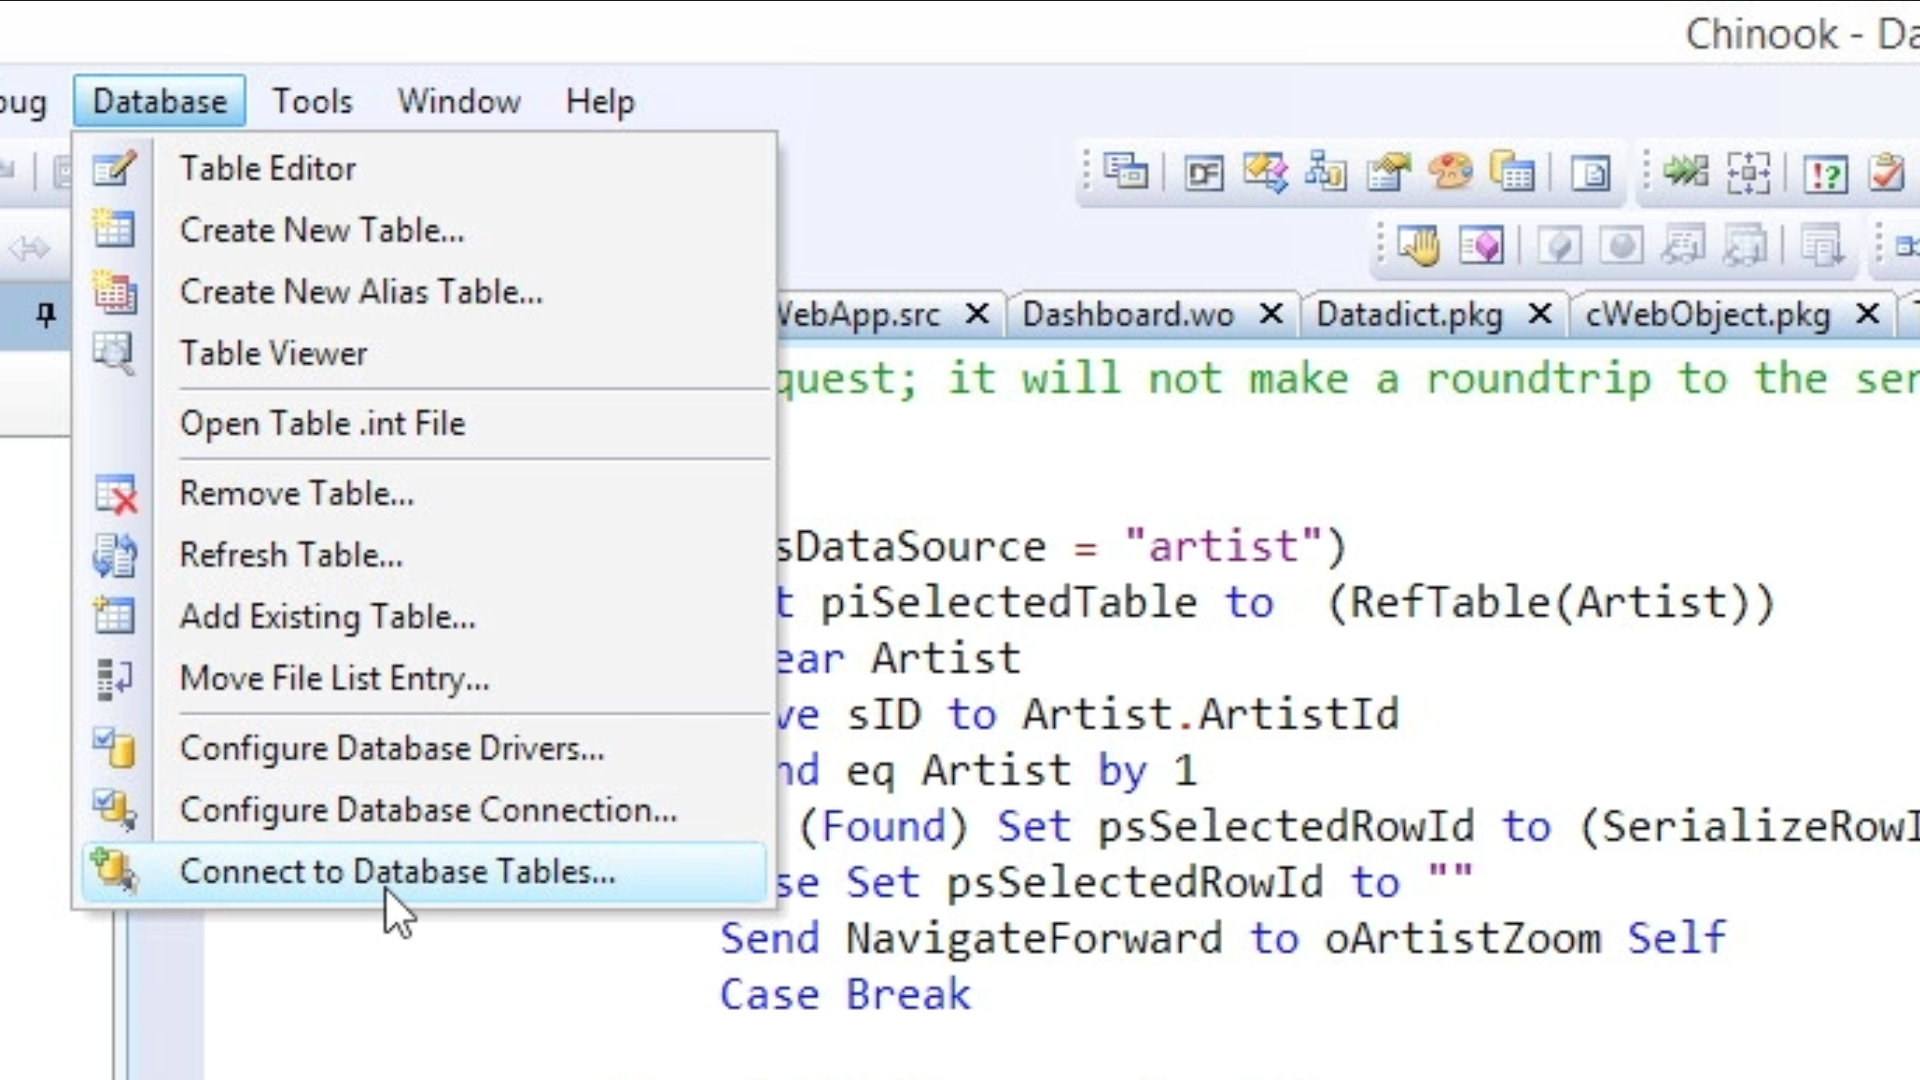Switch to the Dashboard.wo tab
This screenshot has height=1080, width=1920.
[x=1127, y=315]
